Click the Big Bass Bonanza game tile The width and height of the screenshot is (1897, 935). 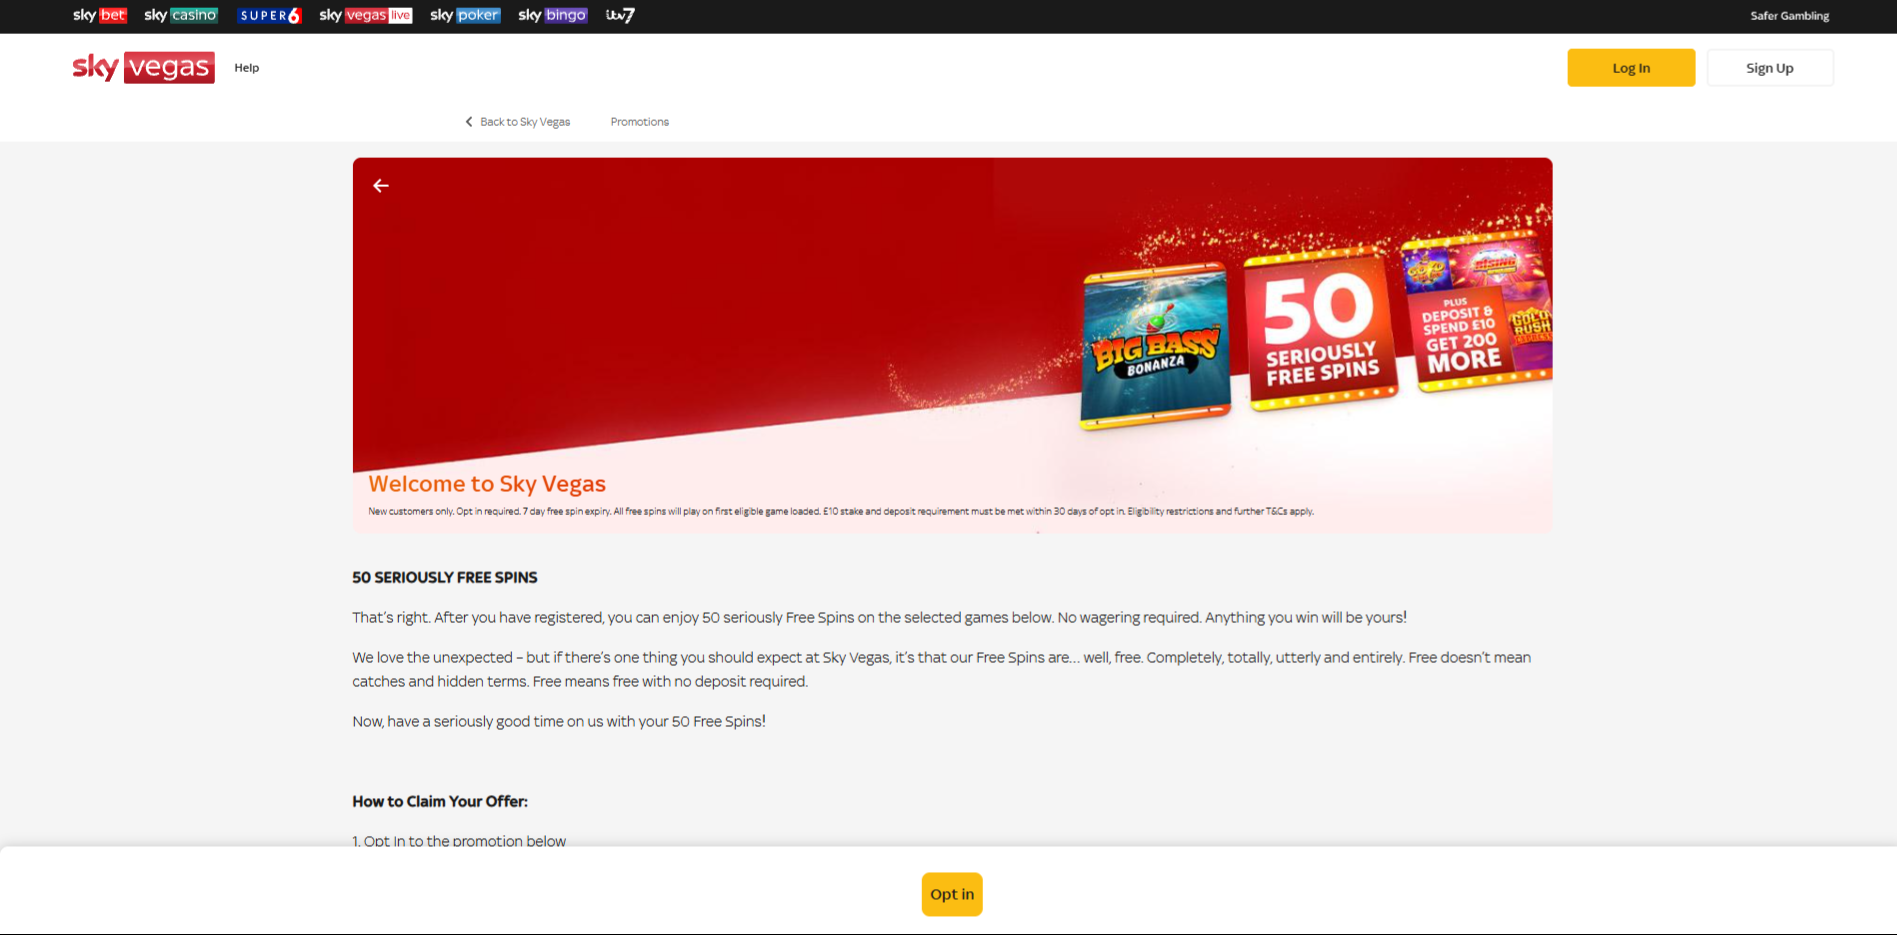tap(1155, 347)
